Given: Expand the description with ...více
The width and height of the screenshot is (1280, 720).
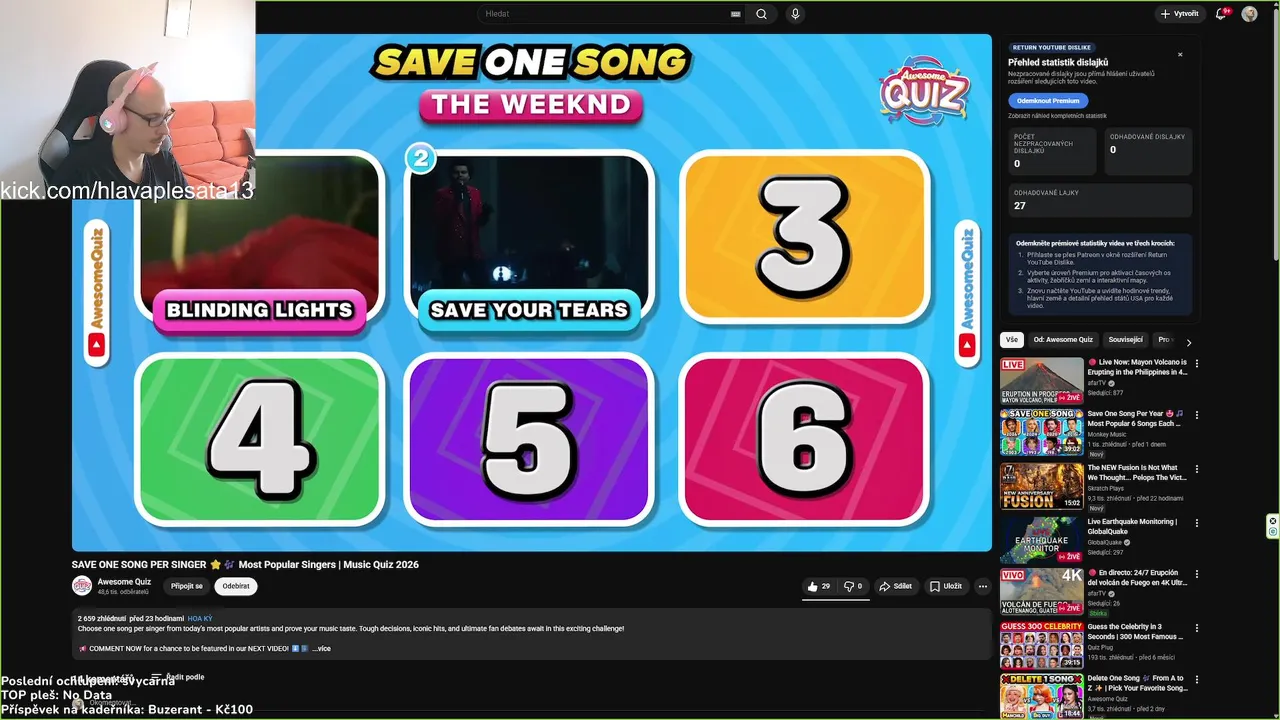Looking at the screenshot, I should tap(321, 648).
